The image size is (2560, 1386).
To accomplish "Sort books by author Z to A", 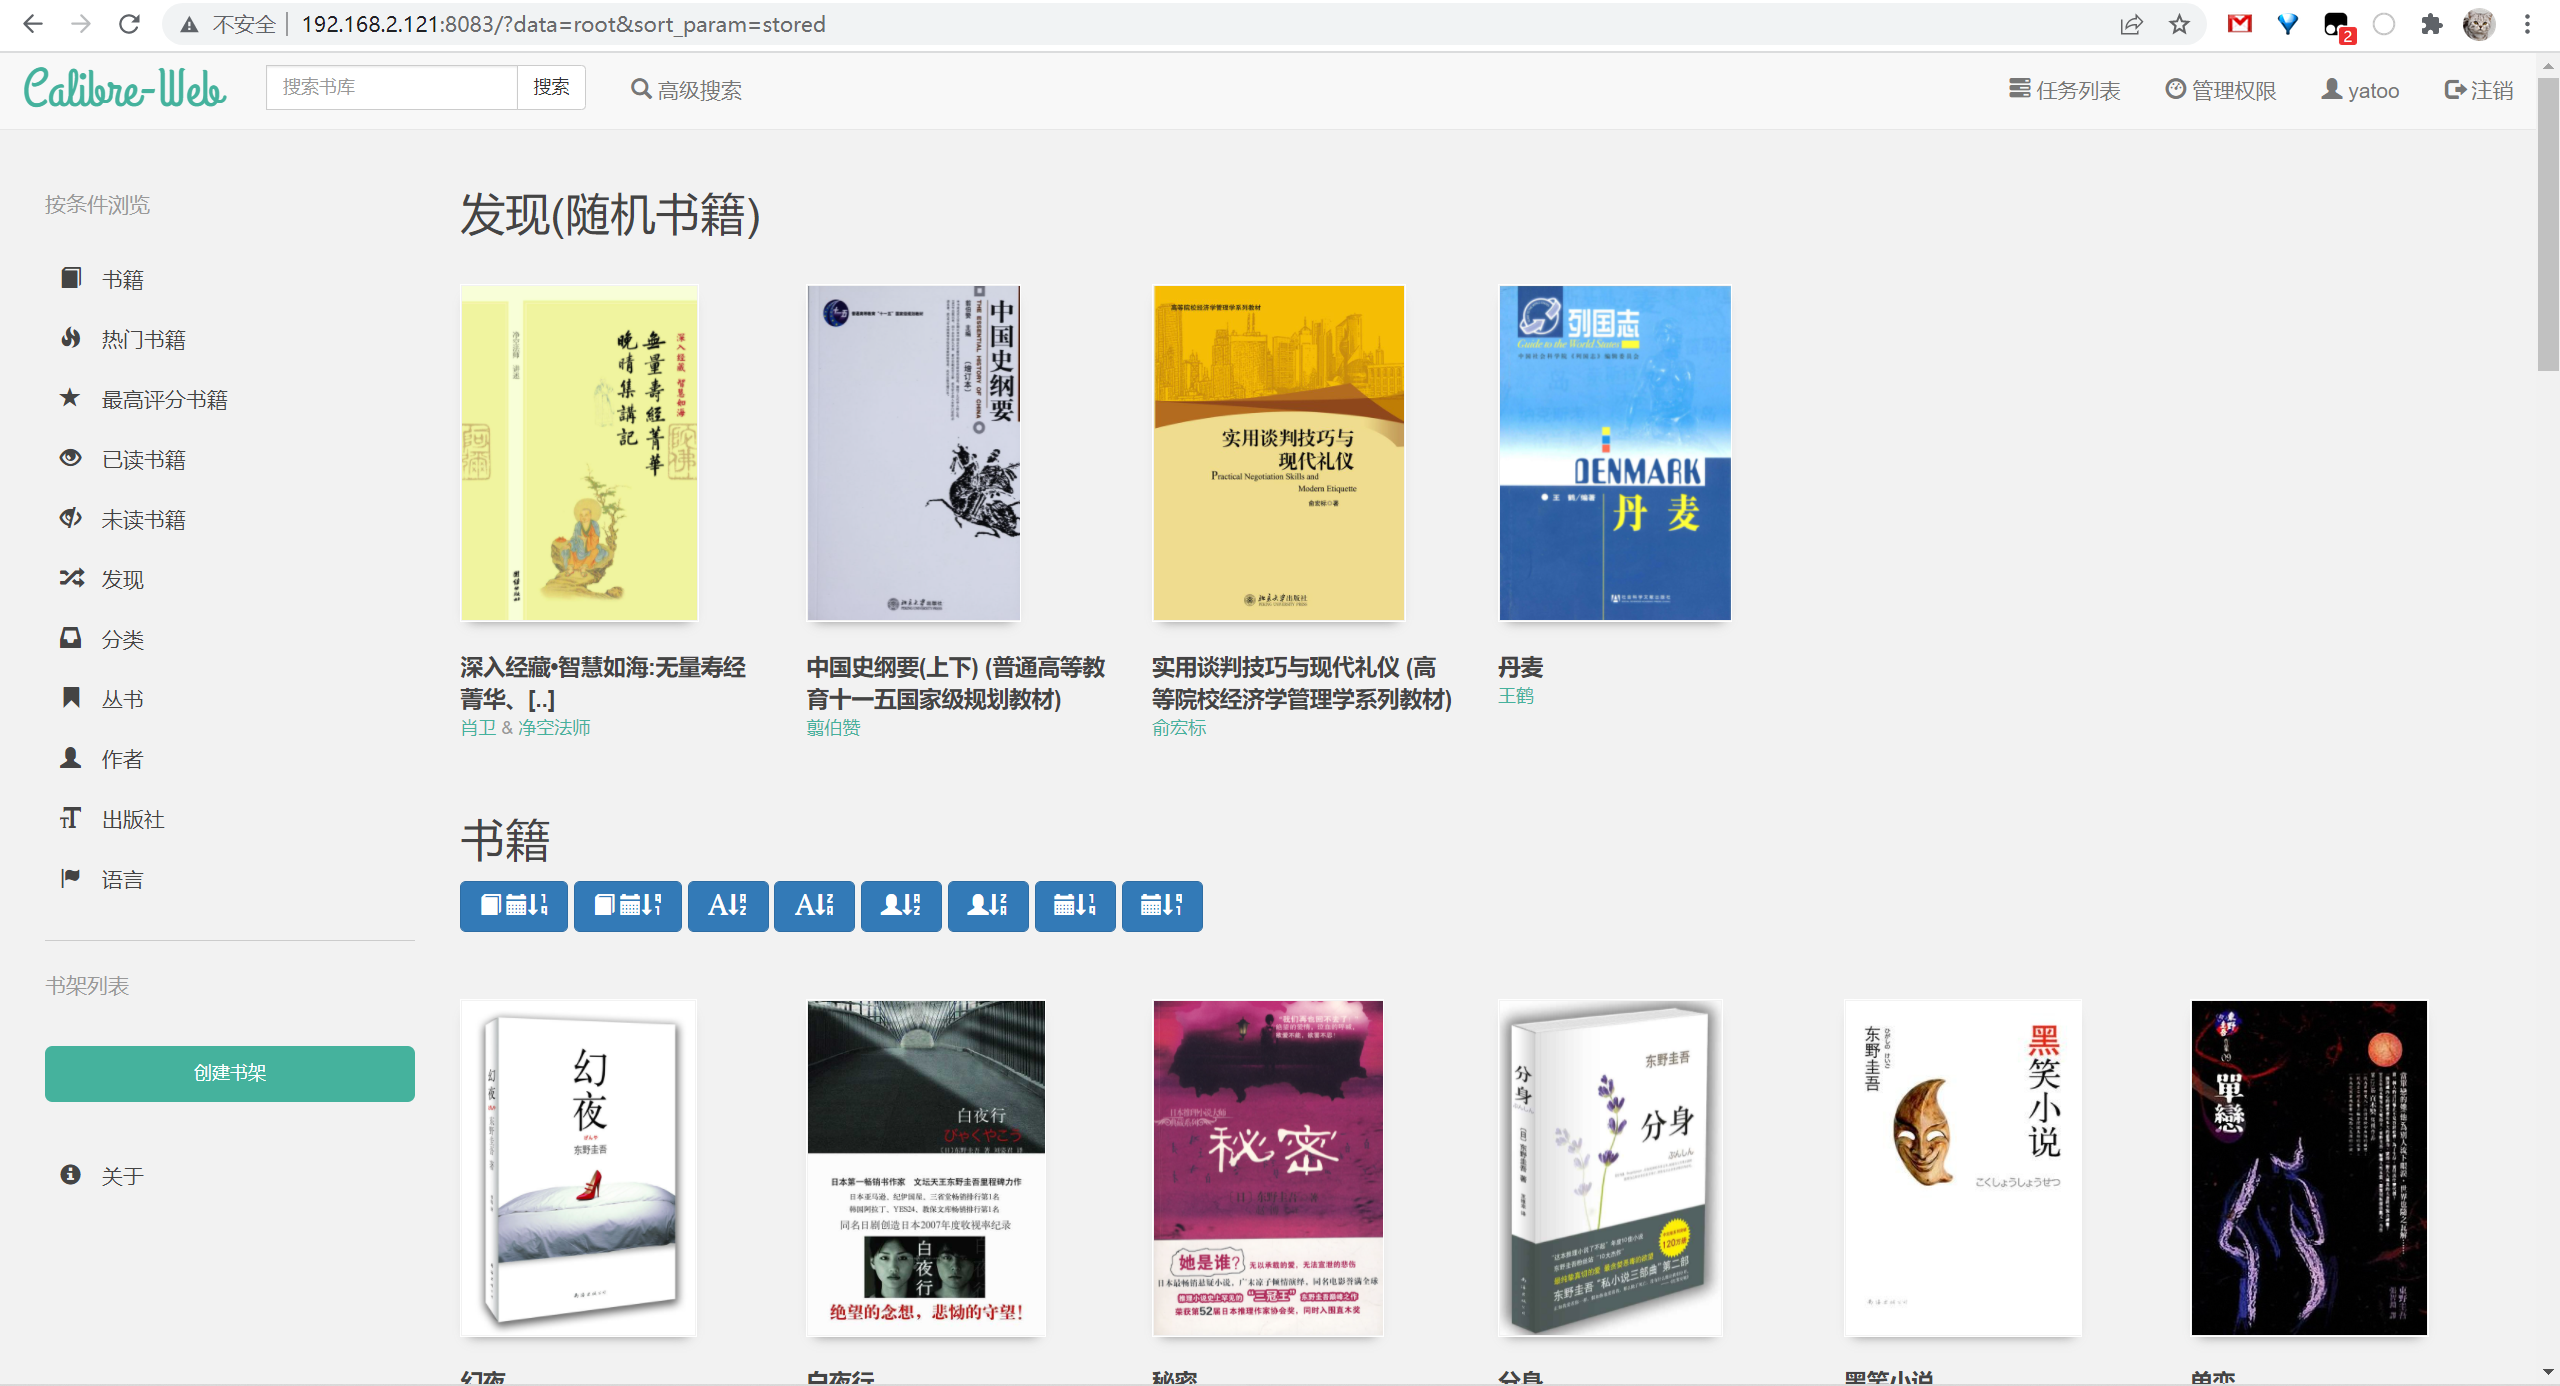I will (x=987, y=906).
